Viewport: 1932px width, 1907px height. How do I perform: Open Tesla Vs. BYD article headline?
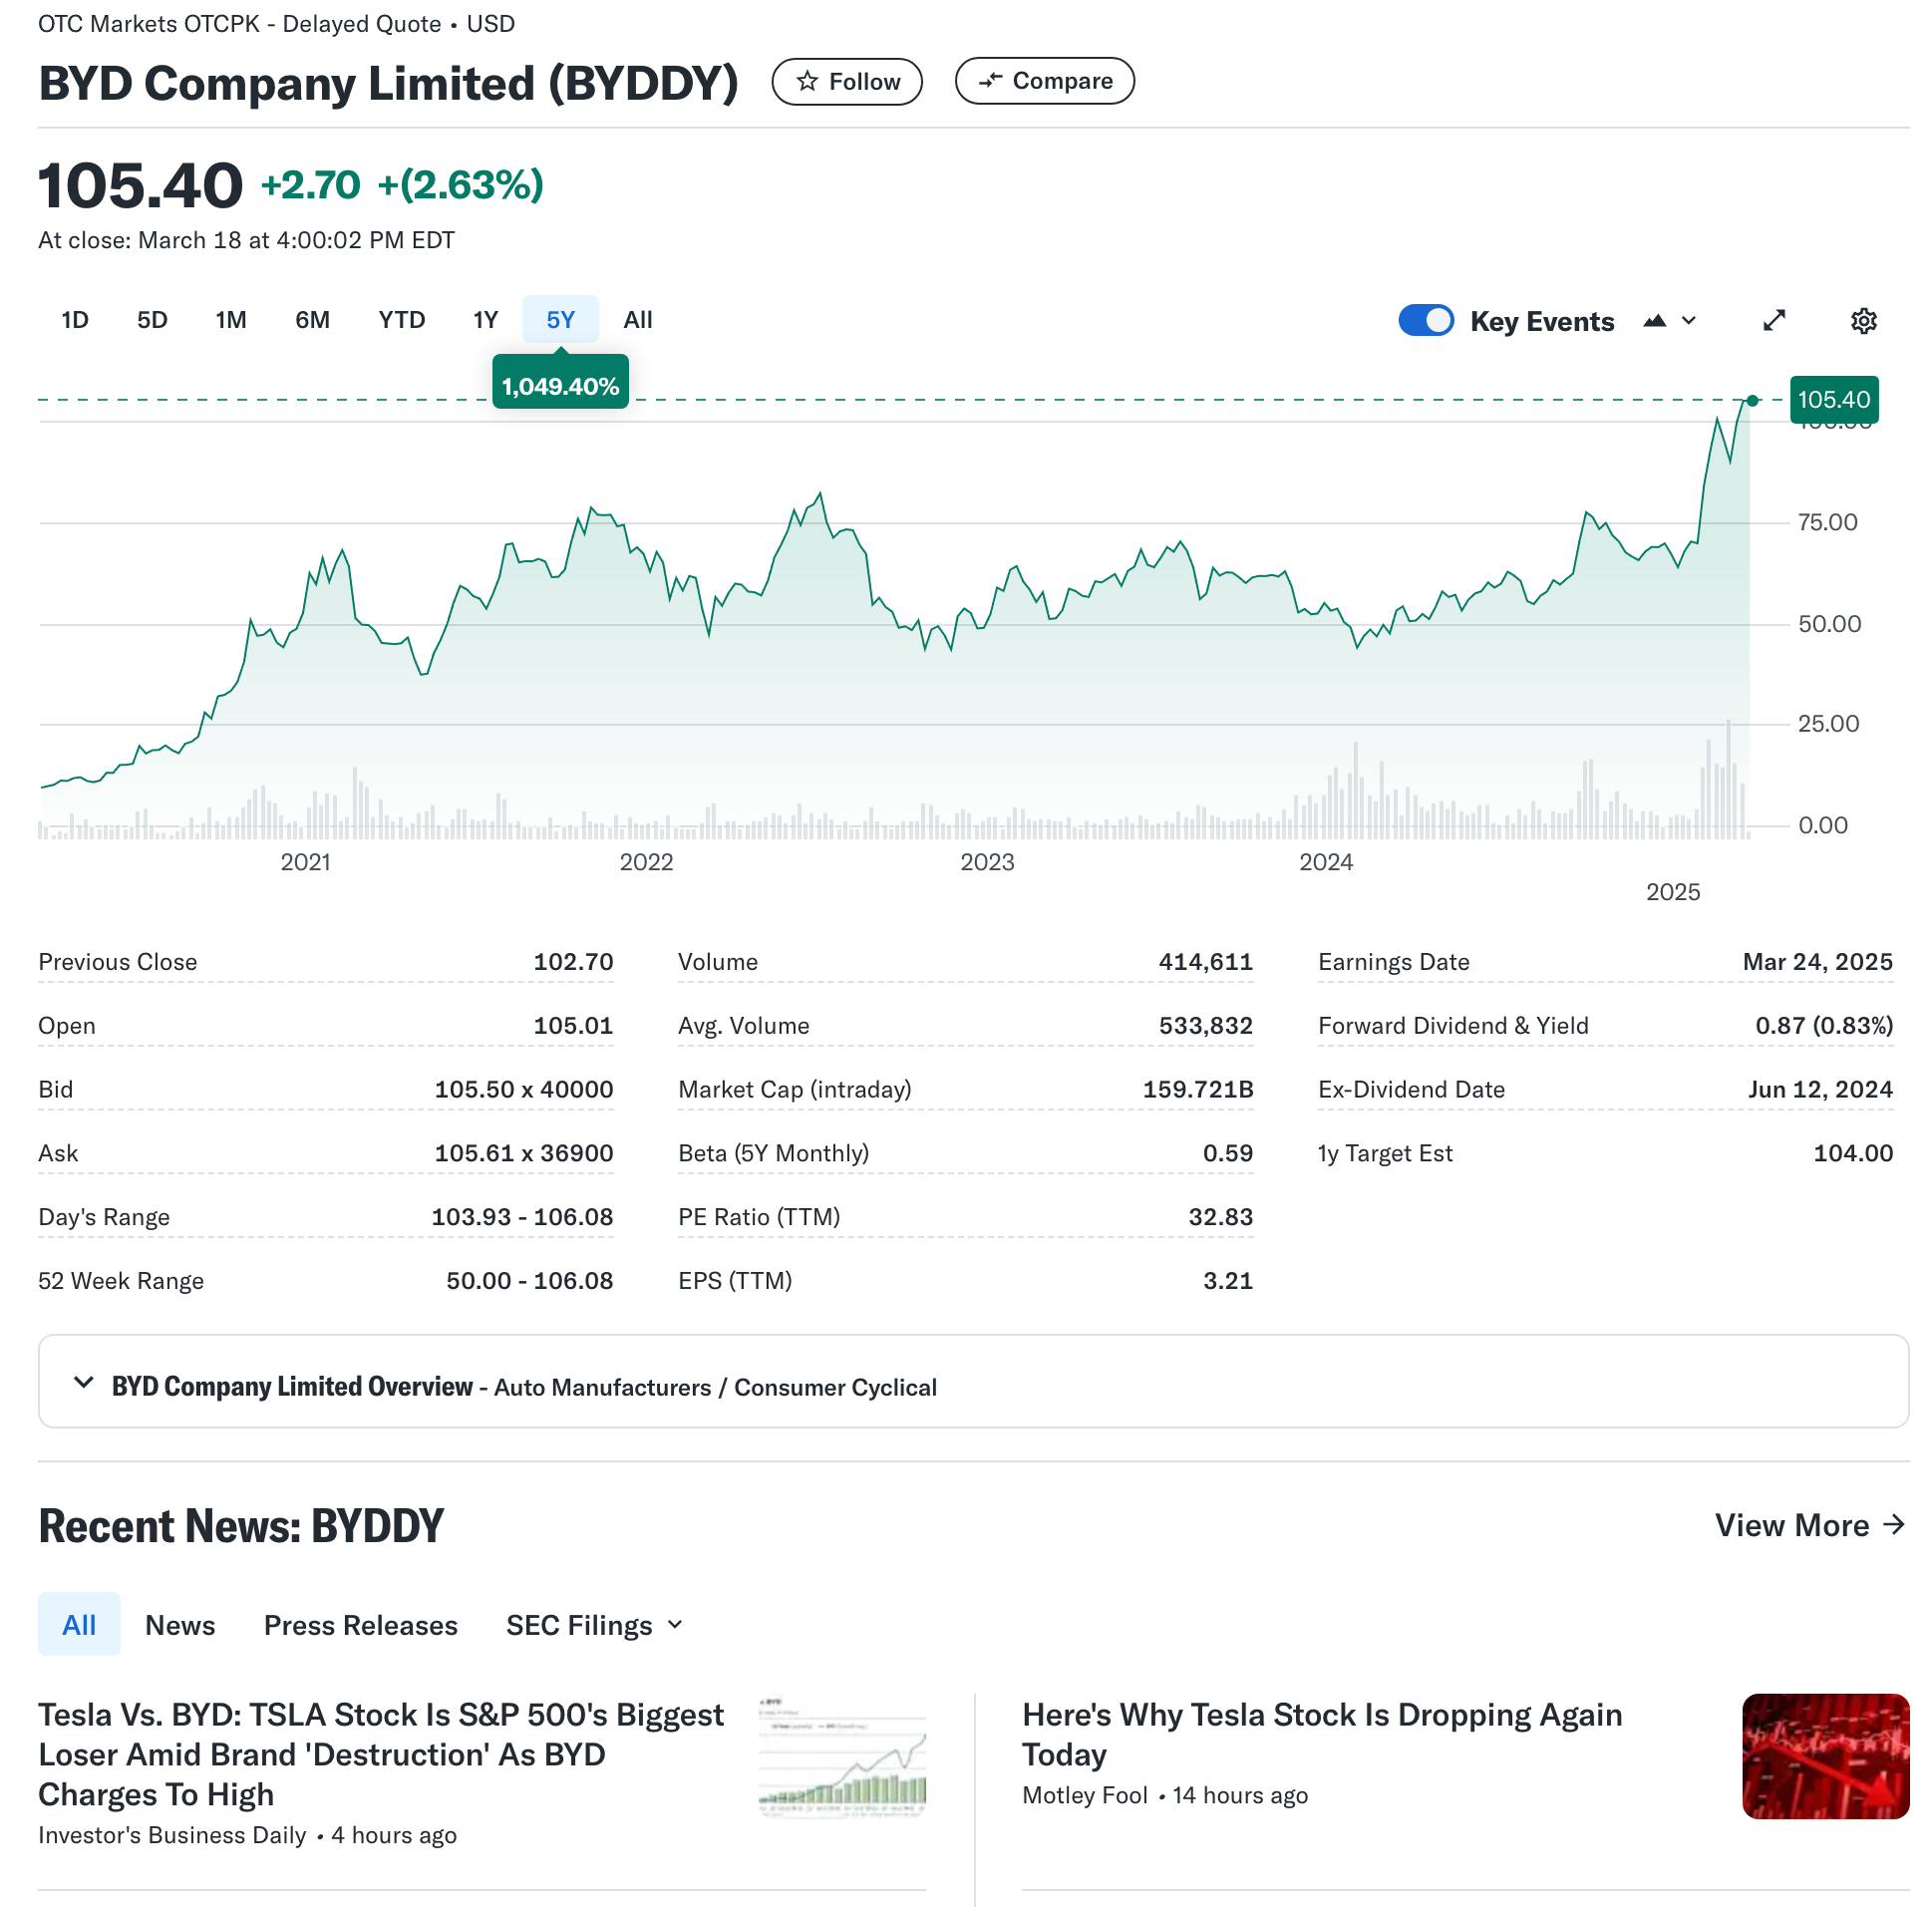pyautogui.click(x=380, y=1755)
